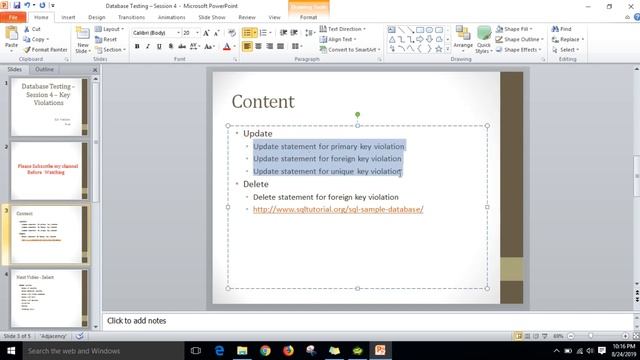
Task: Activate the Format Painter
Action: pos(45,49)
